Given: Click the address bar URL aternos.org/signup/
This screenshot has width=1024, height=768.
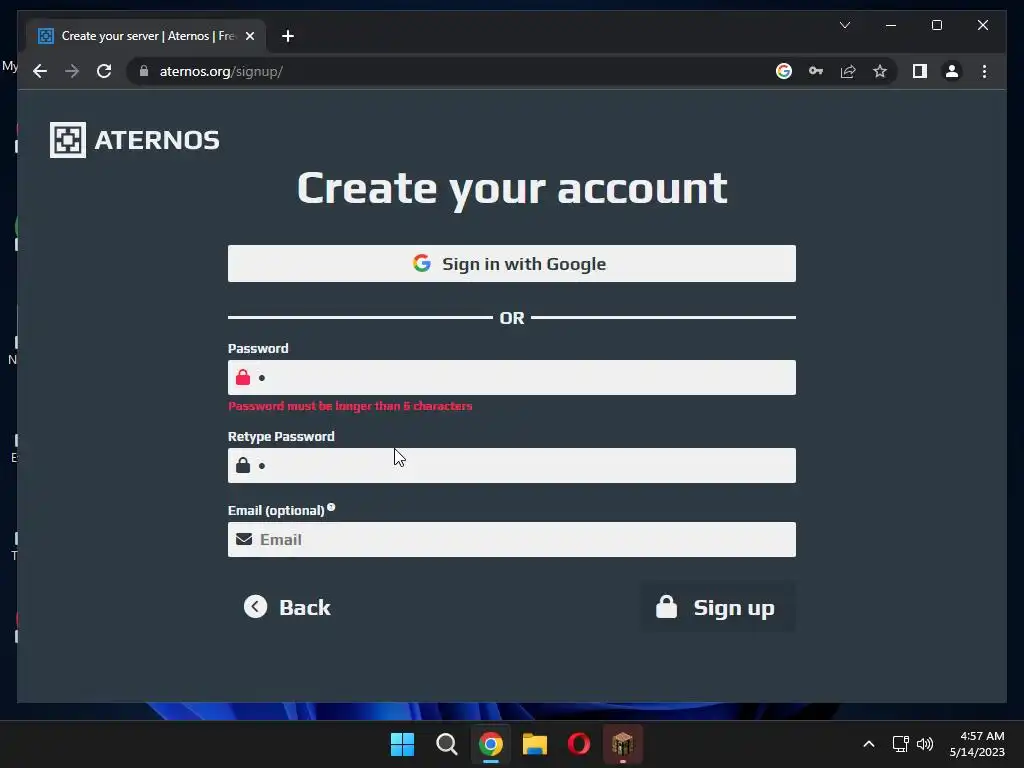Looking at the screenshot, I should pyautogui.click(x=221, y=71).
